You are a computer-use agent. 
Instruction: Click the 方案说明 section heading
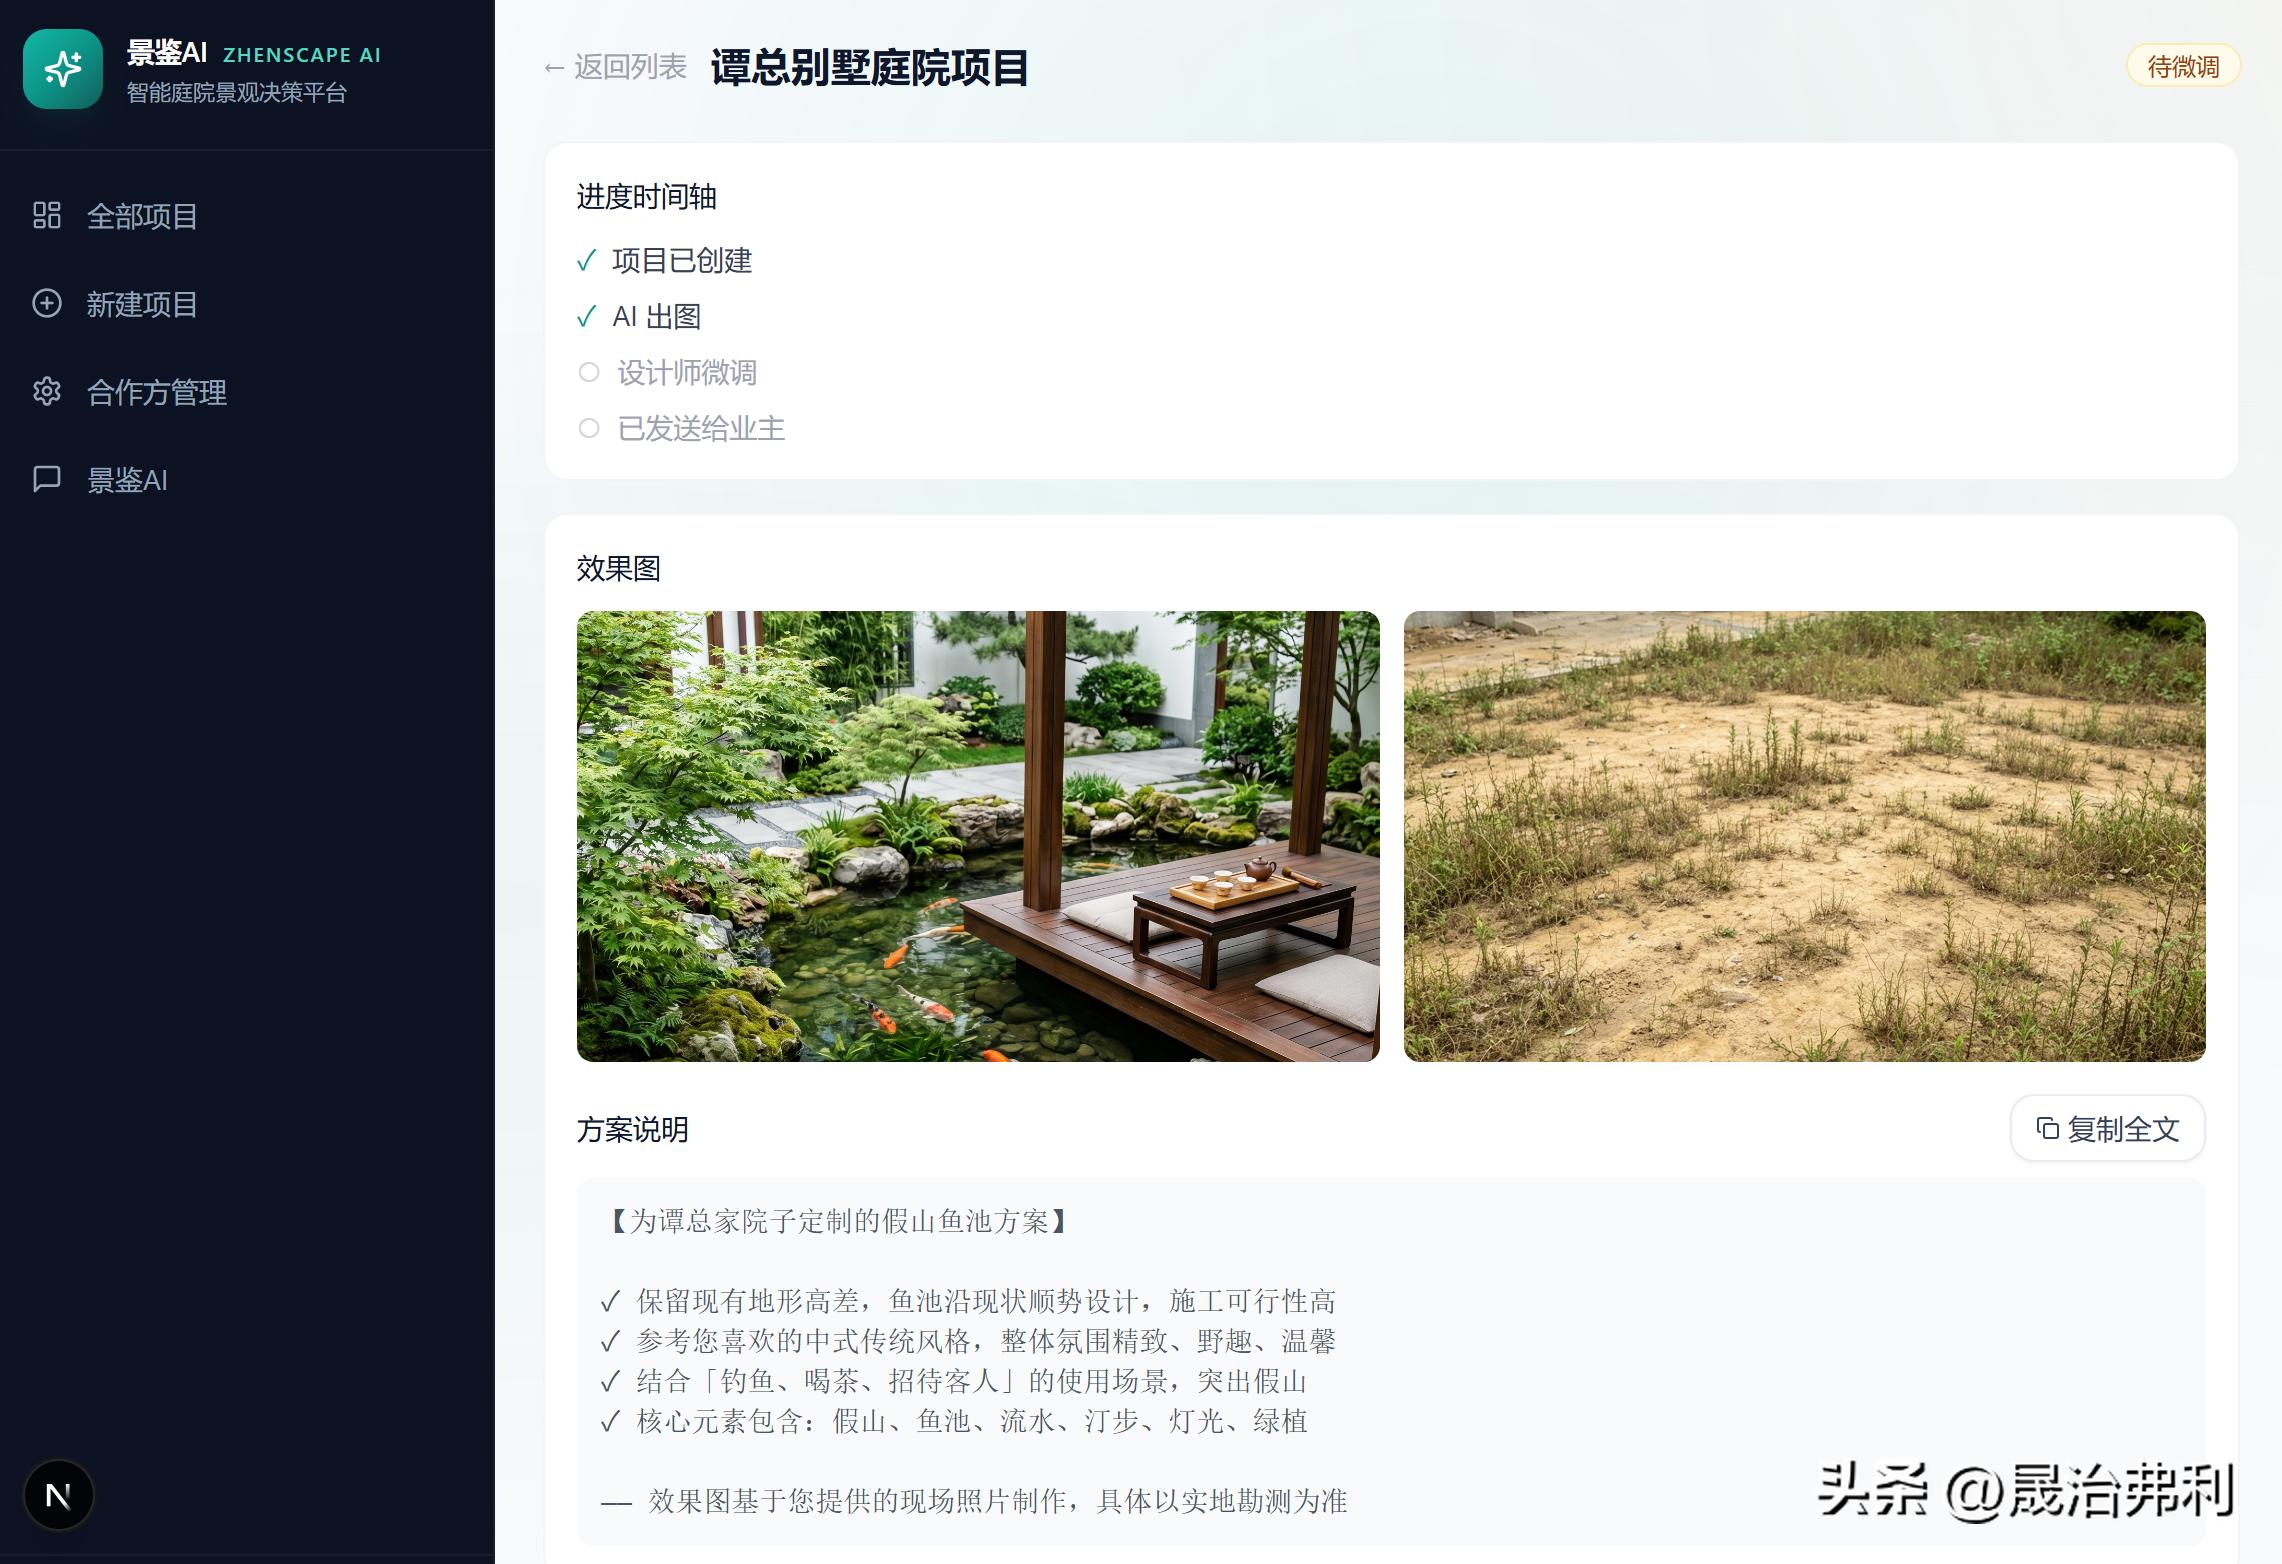(x=632, y=1130)
